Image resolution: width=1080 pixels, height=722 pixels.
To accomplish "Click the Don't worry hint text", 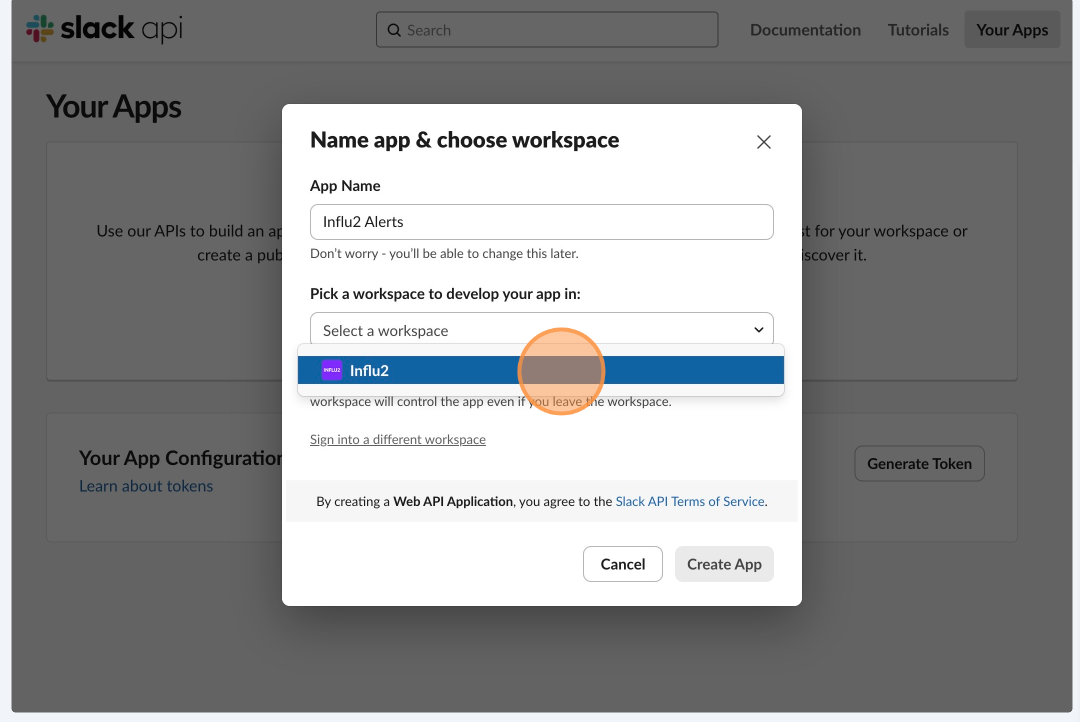I will tap(444, 254).
